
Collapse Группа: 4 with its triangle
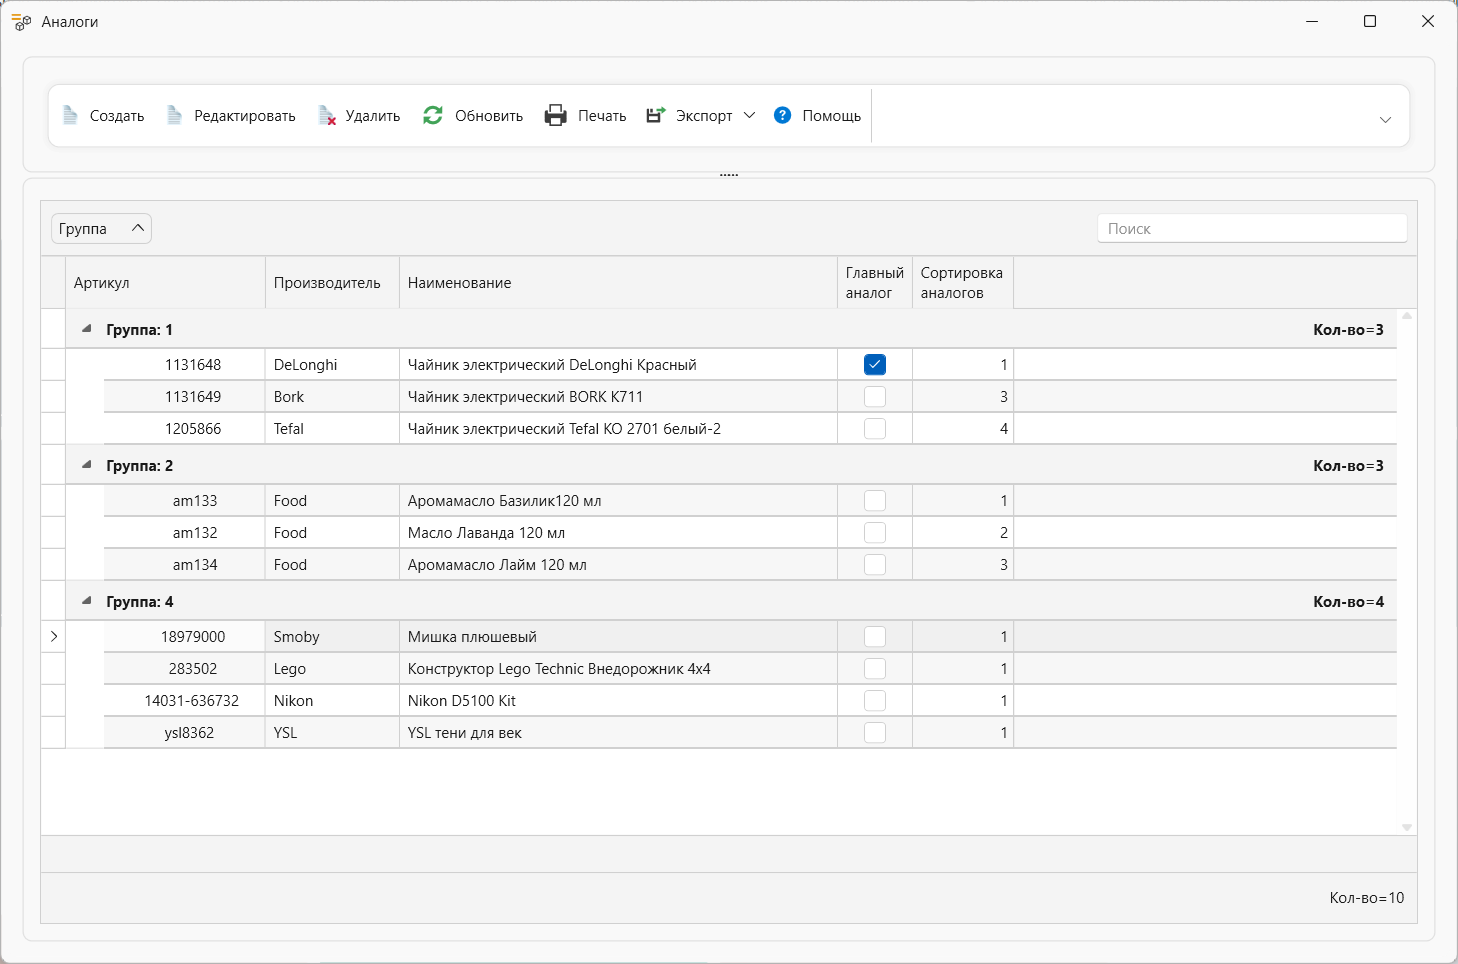pyautogui.click(x=87, y=600)
